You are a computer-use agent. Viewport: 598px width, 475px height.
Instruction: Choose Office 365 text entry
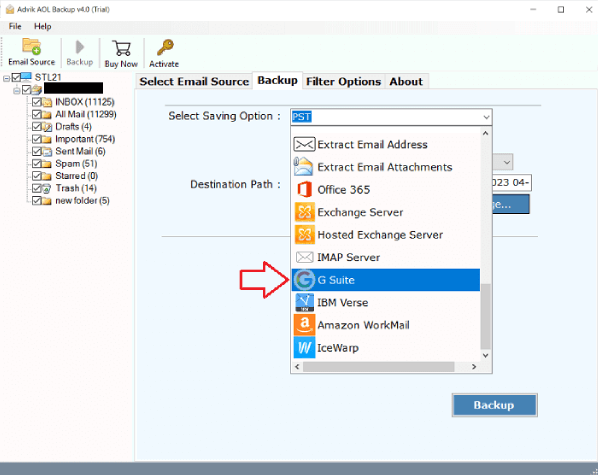tap(344, 190)
